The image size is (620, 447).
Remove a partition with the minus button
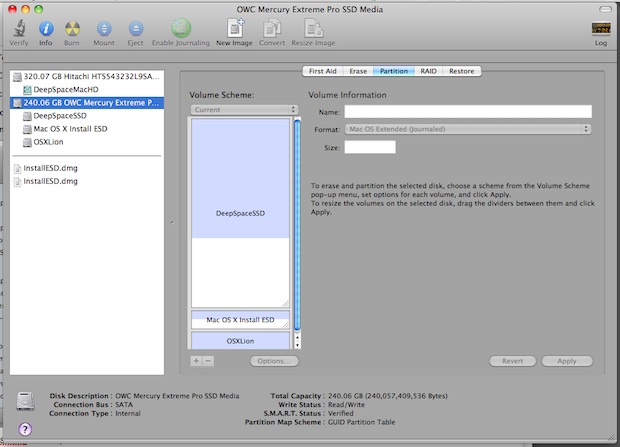[208, 361]
